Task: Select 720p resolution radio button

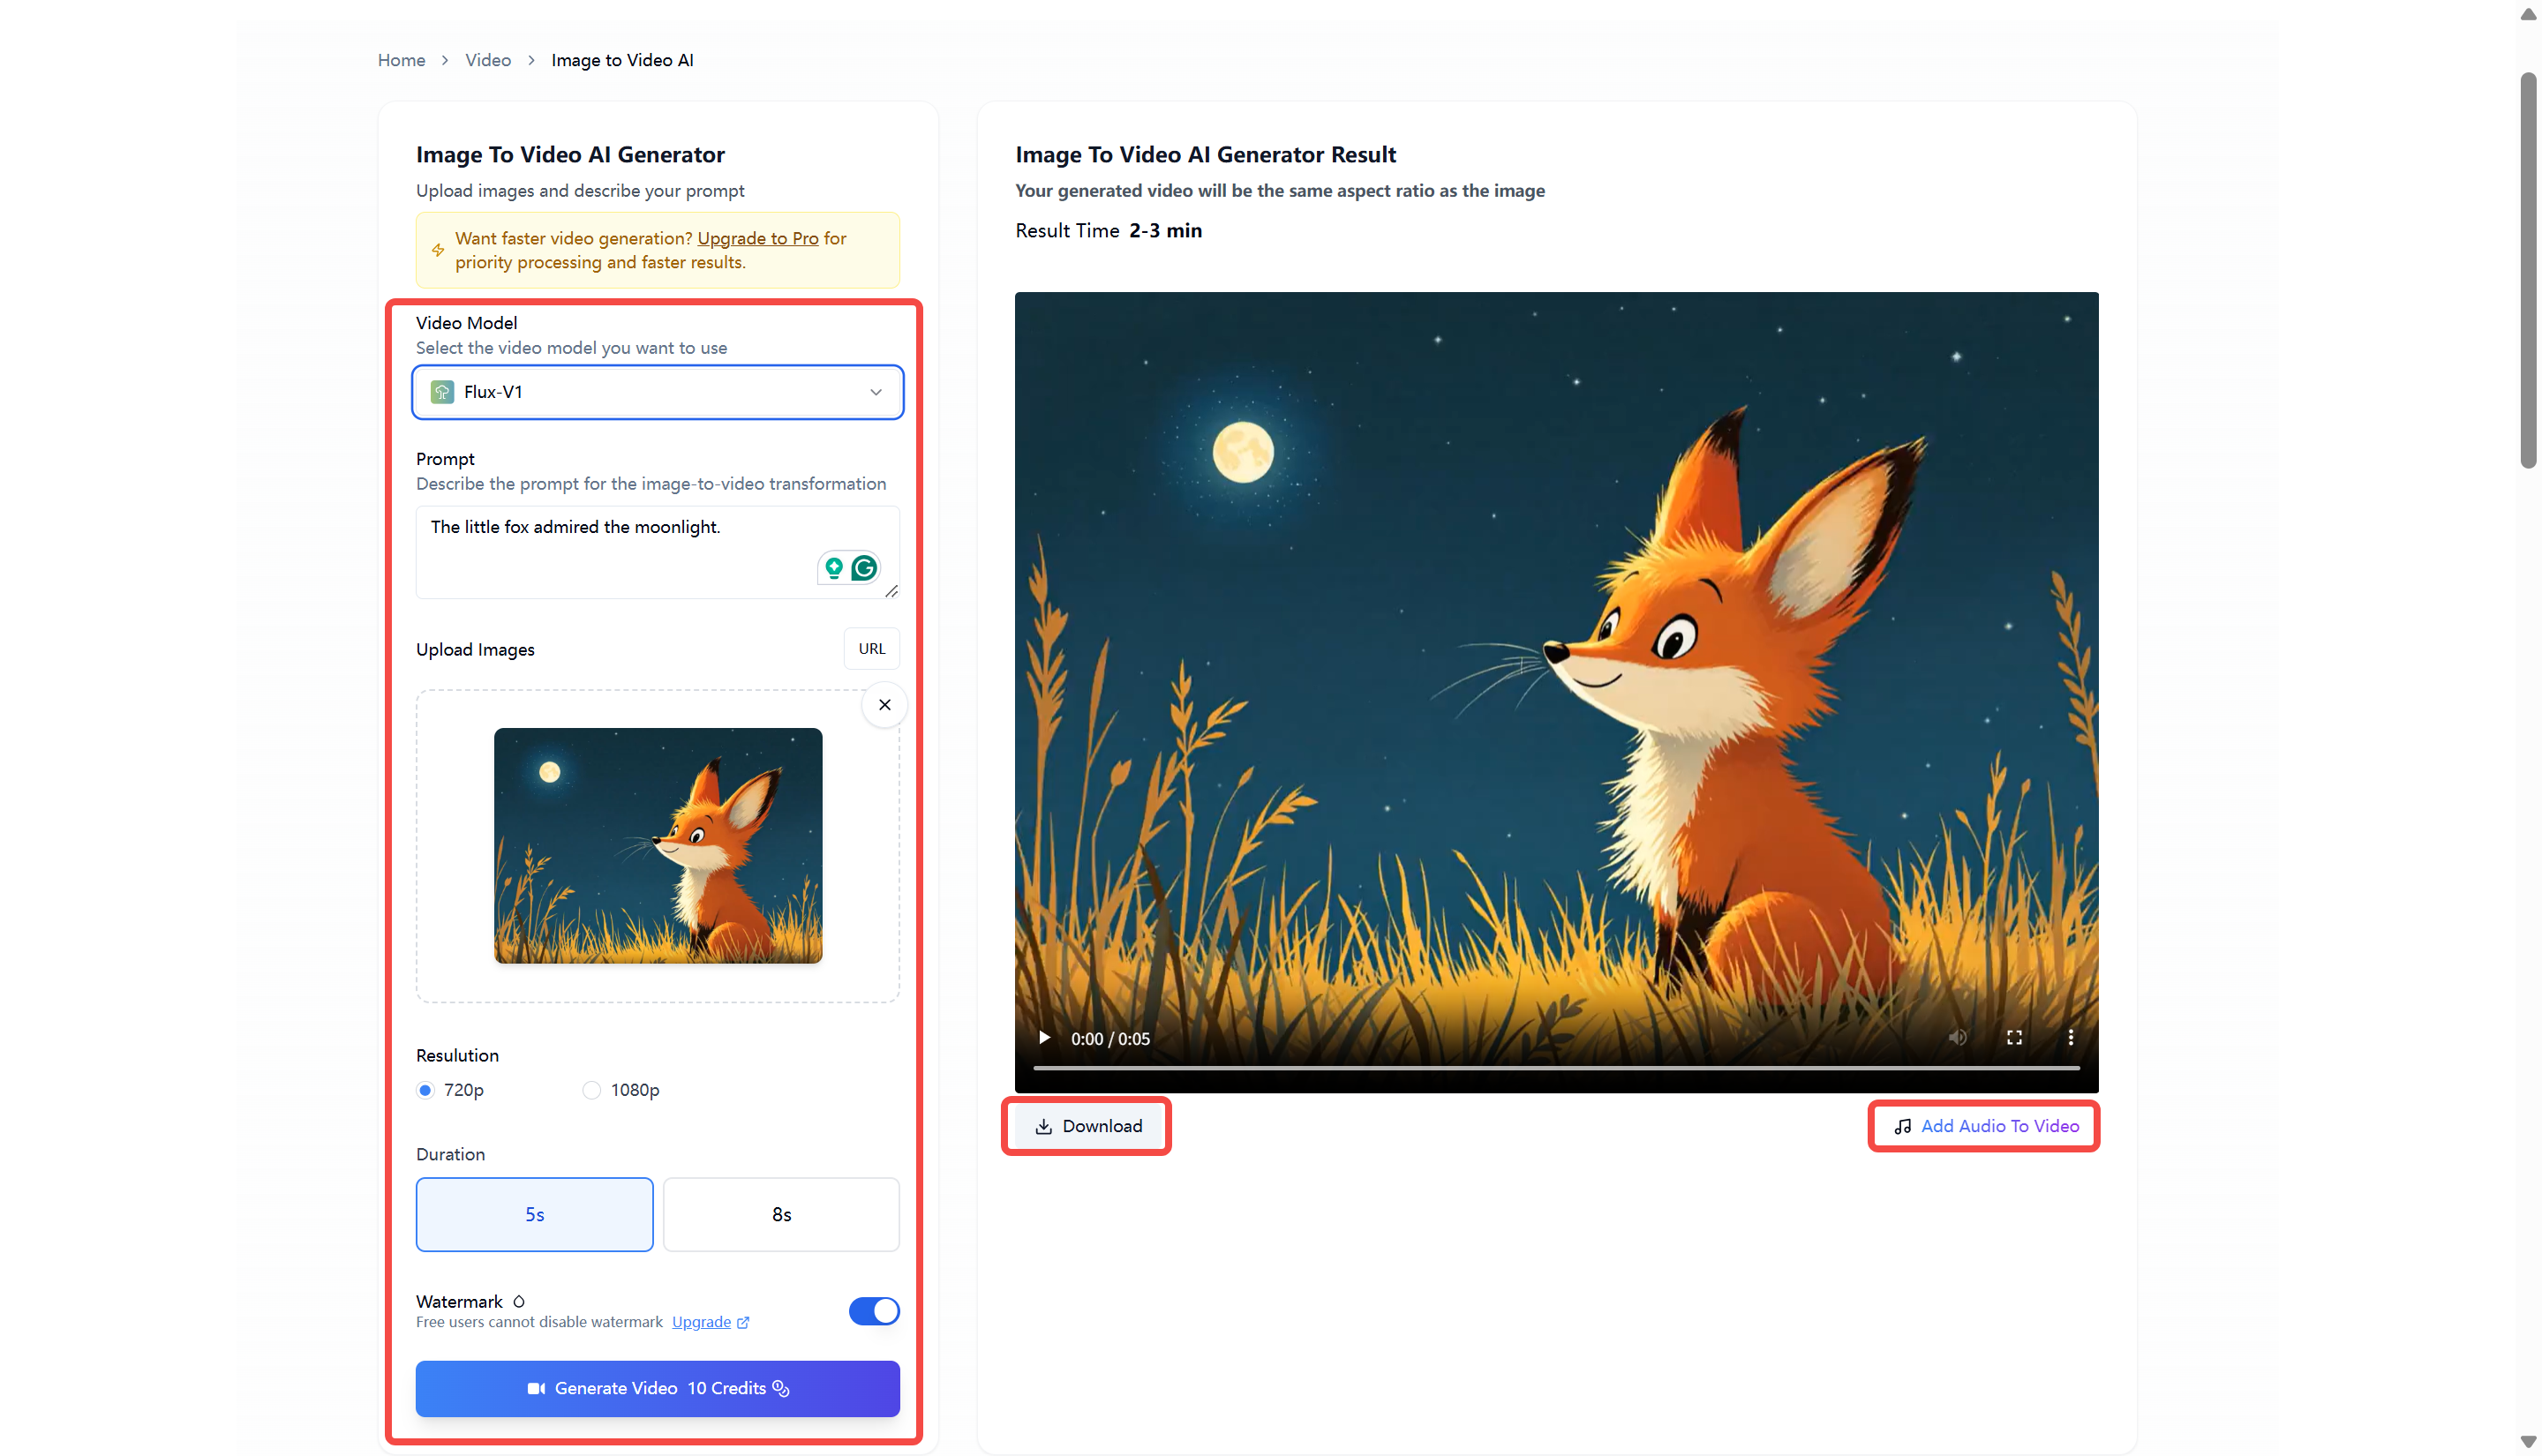Action: point(426,1090)
